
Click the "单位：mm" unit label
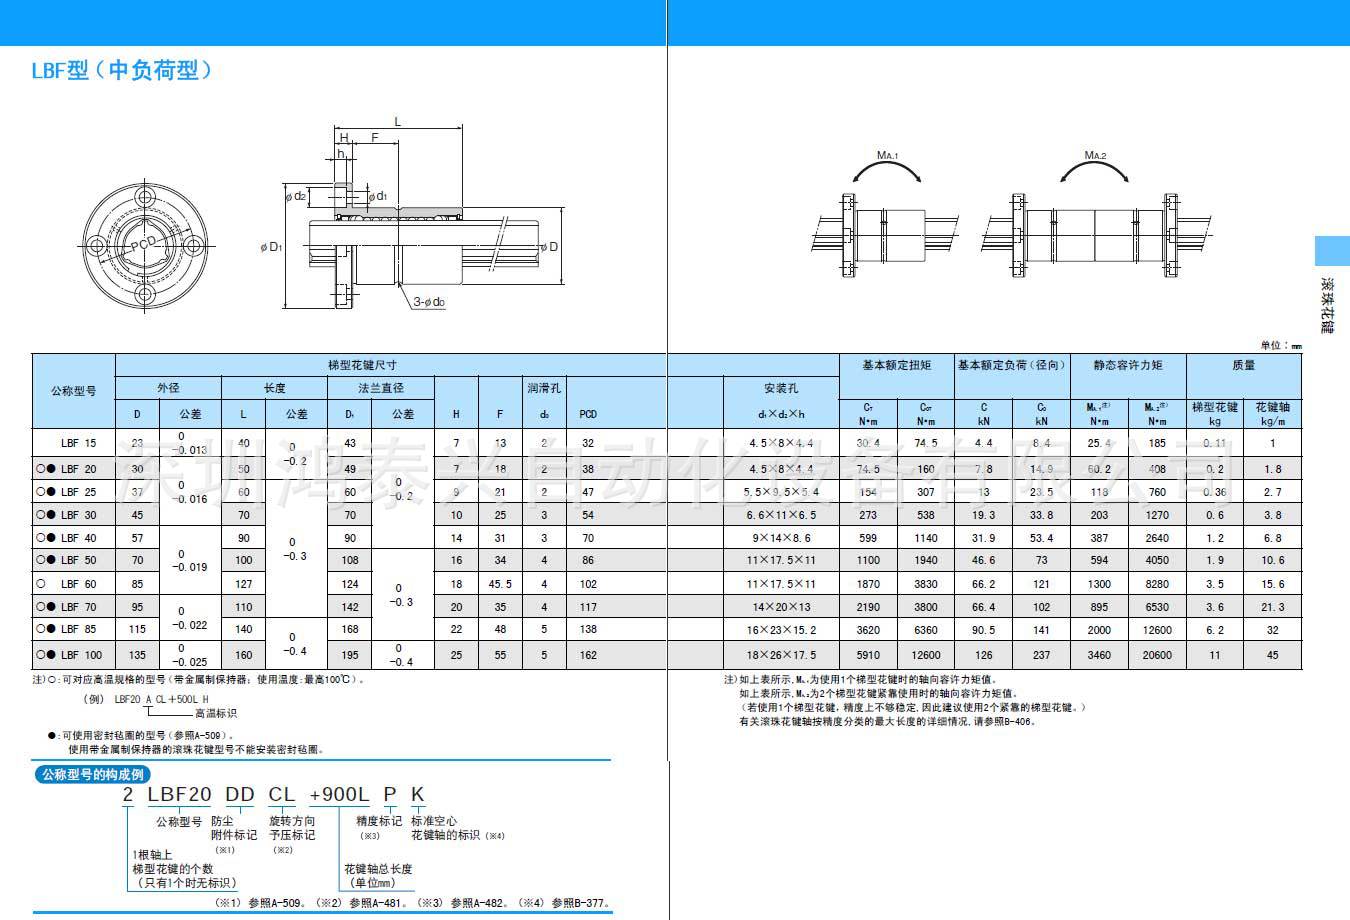pyautogui.click(x=1281, y=346)
